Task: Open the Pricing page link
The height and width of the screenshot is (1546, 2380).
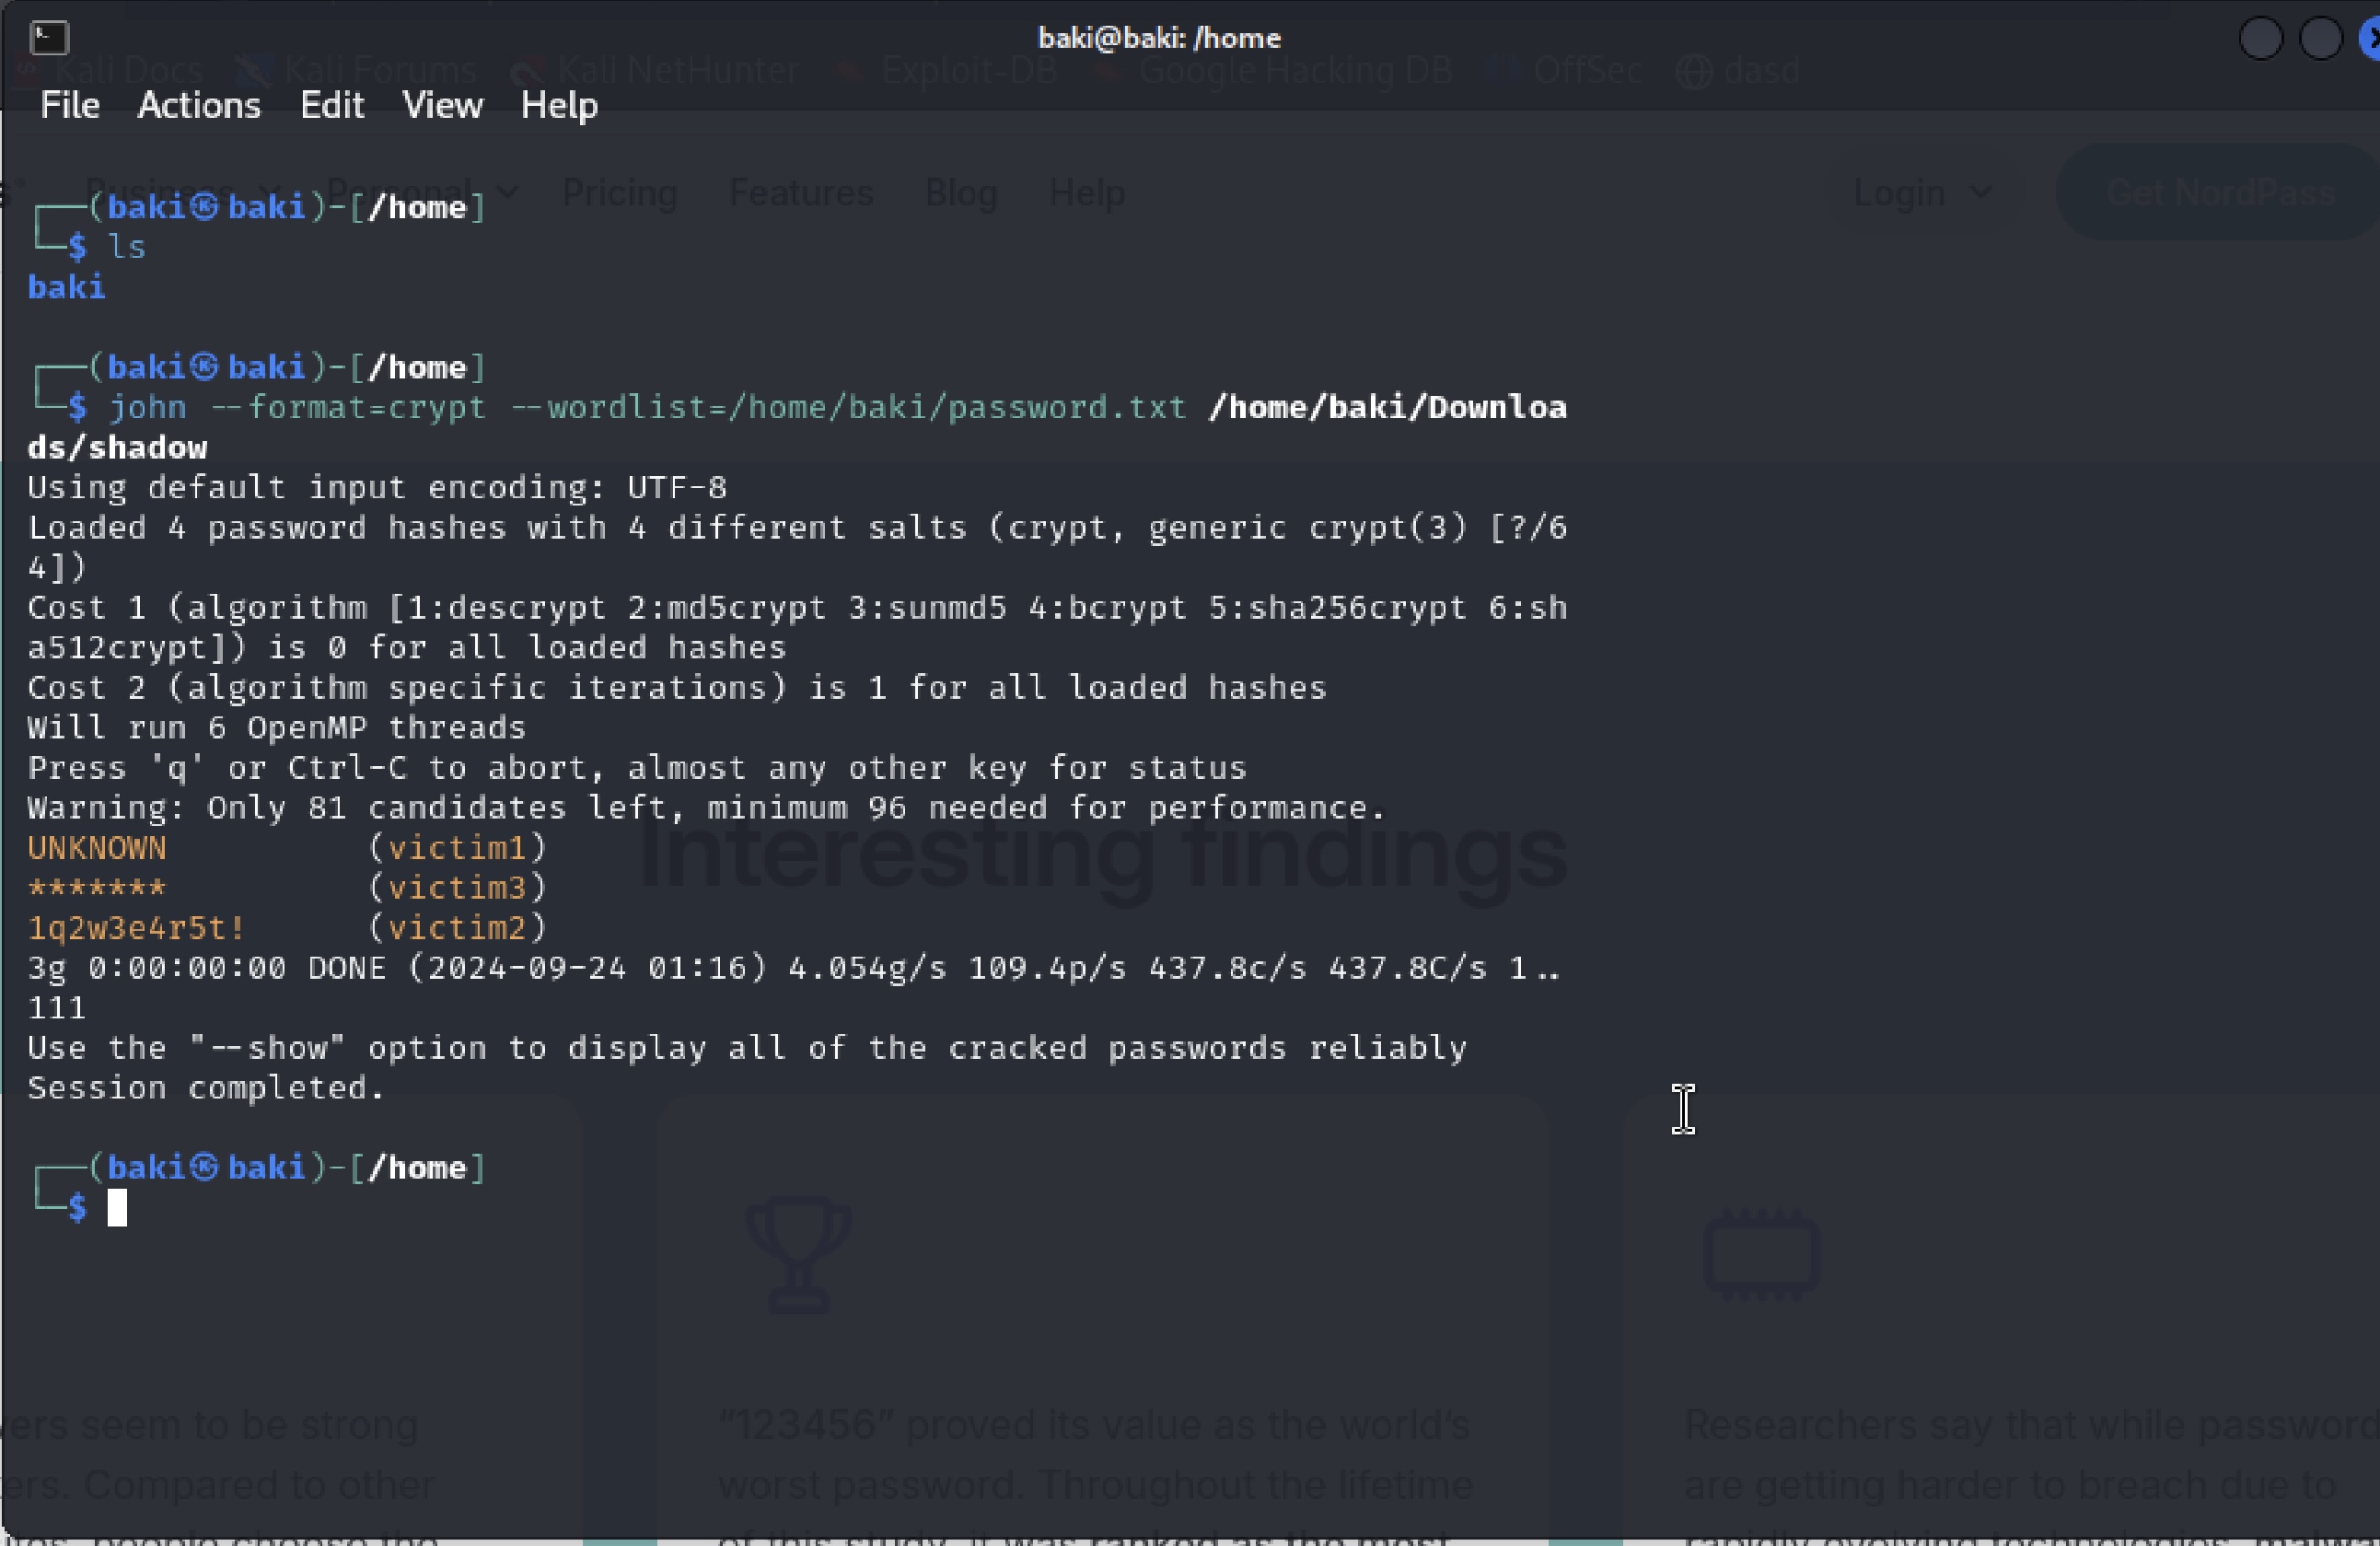Action: (x=618, y=192)
